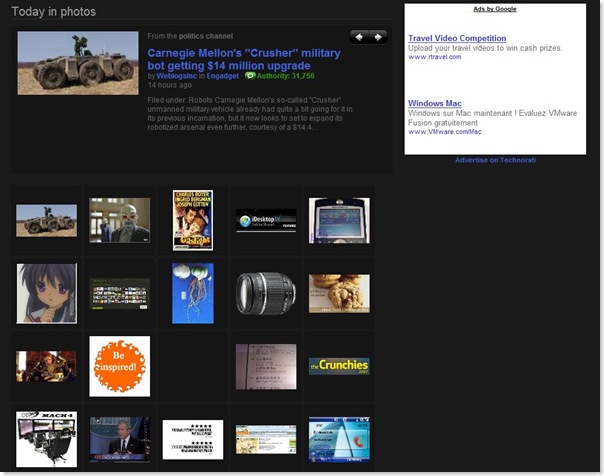Click the Today in photos heading

point(54,12)
